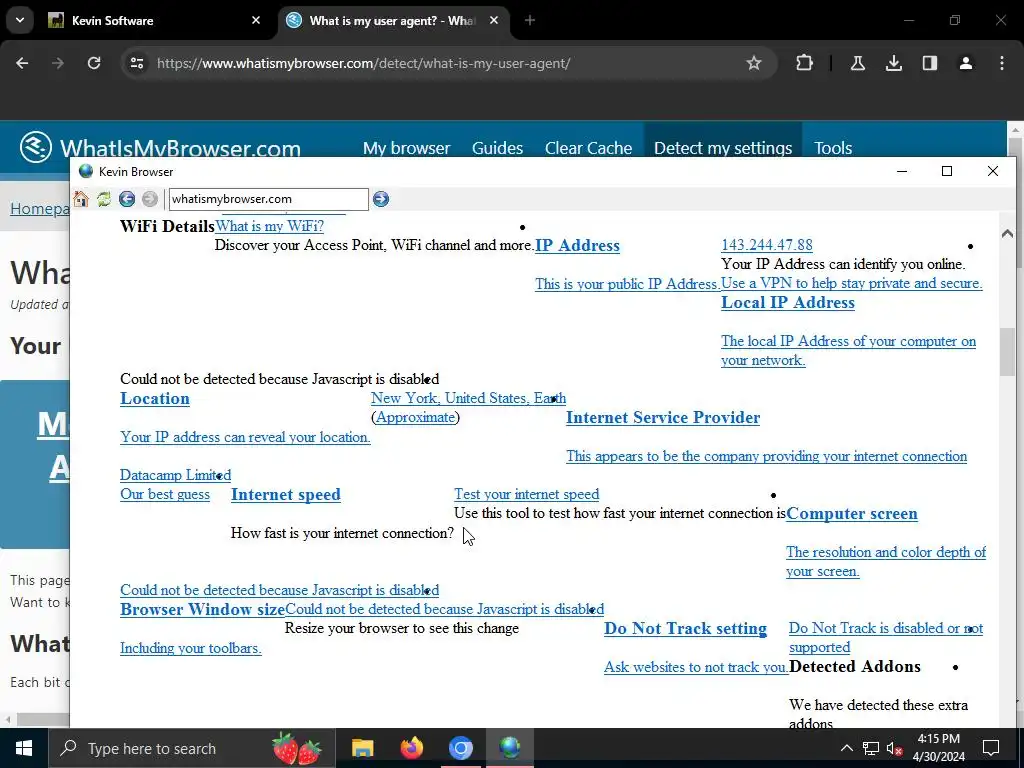Open Chrome extensions puzzle icon
Image resolution: width=1024 pixels, height=768 pixels.
[x=805, y=63]
